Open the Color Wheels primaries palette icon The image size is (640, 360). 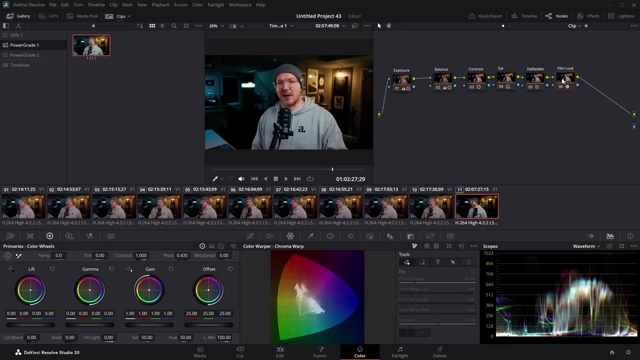[x=49, y=236]
